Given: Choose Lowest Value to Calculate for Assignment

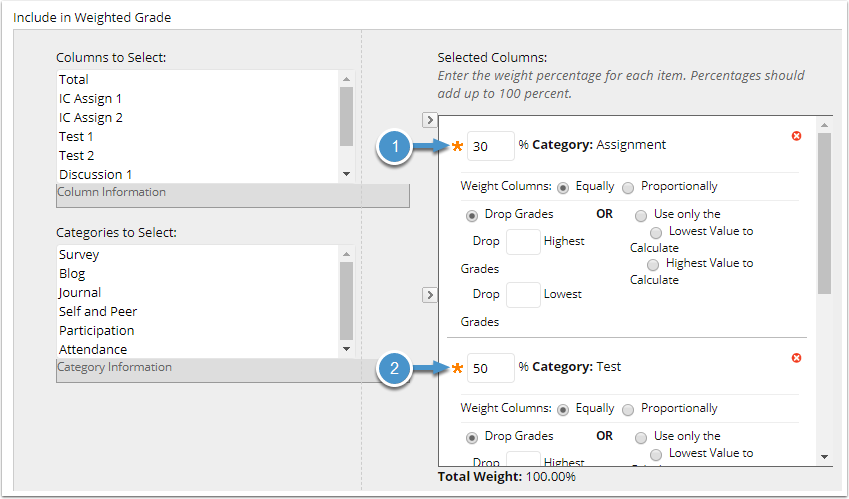Looking at the screenshot, I should (x=654, y=232).
